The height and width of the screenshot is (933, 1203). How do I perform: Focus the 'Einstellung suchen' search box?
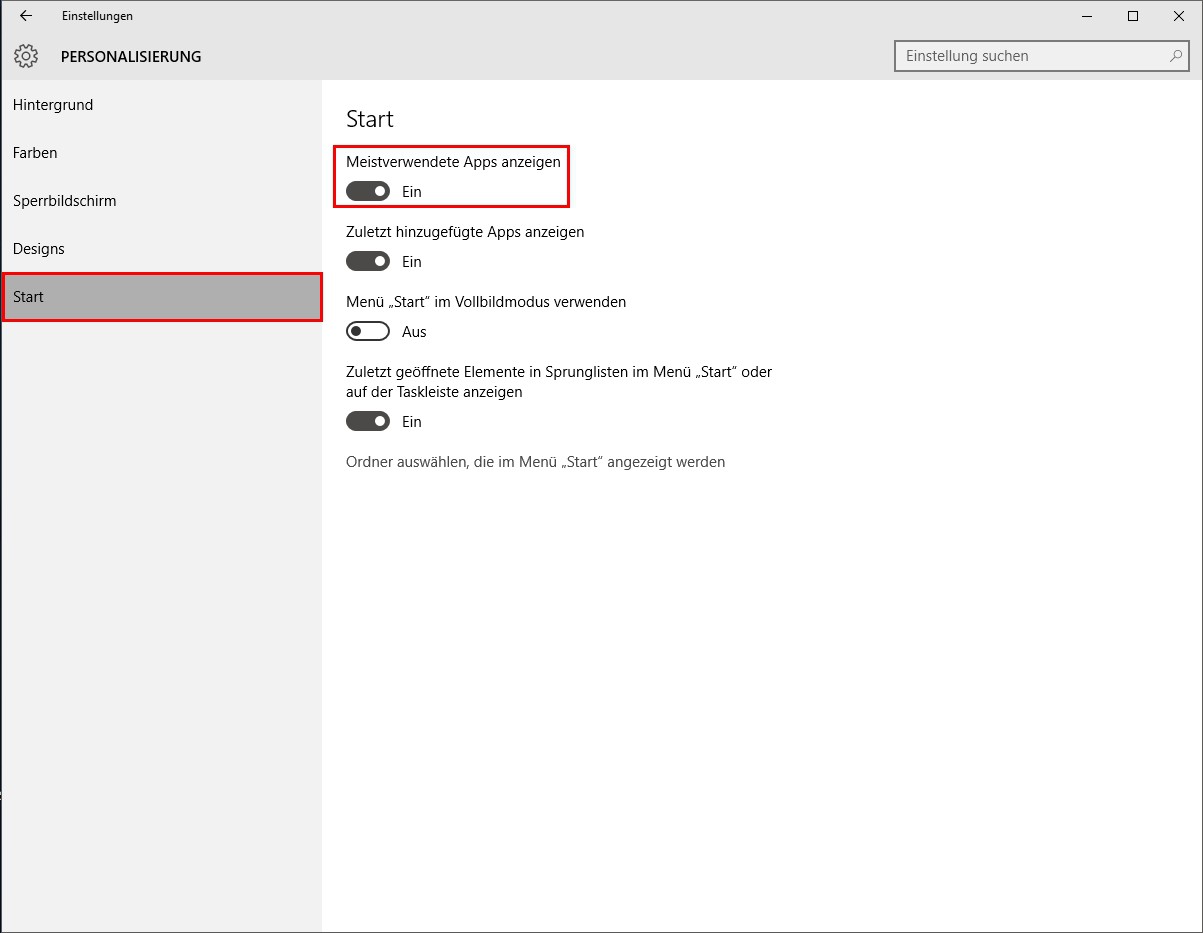point(1030,56)
